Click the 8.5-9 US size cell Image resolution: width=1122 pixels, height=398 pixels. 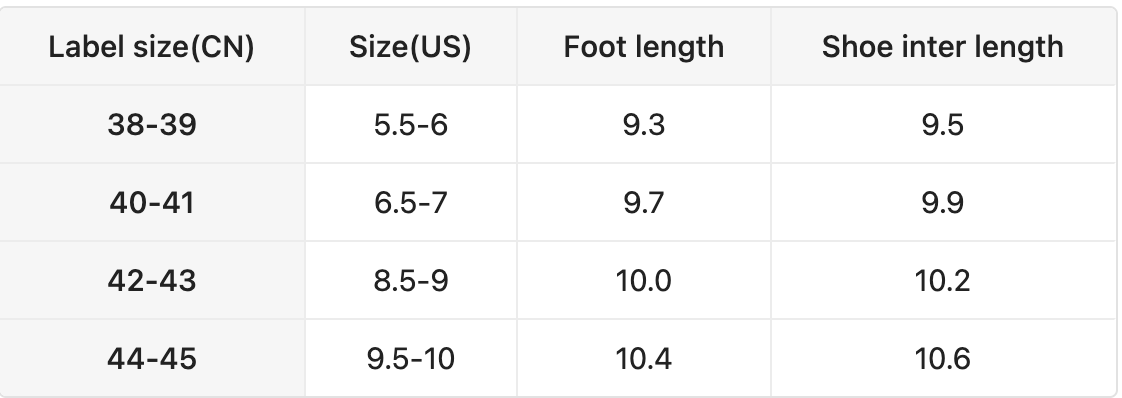click(411, 281)
